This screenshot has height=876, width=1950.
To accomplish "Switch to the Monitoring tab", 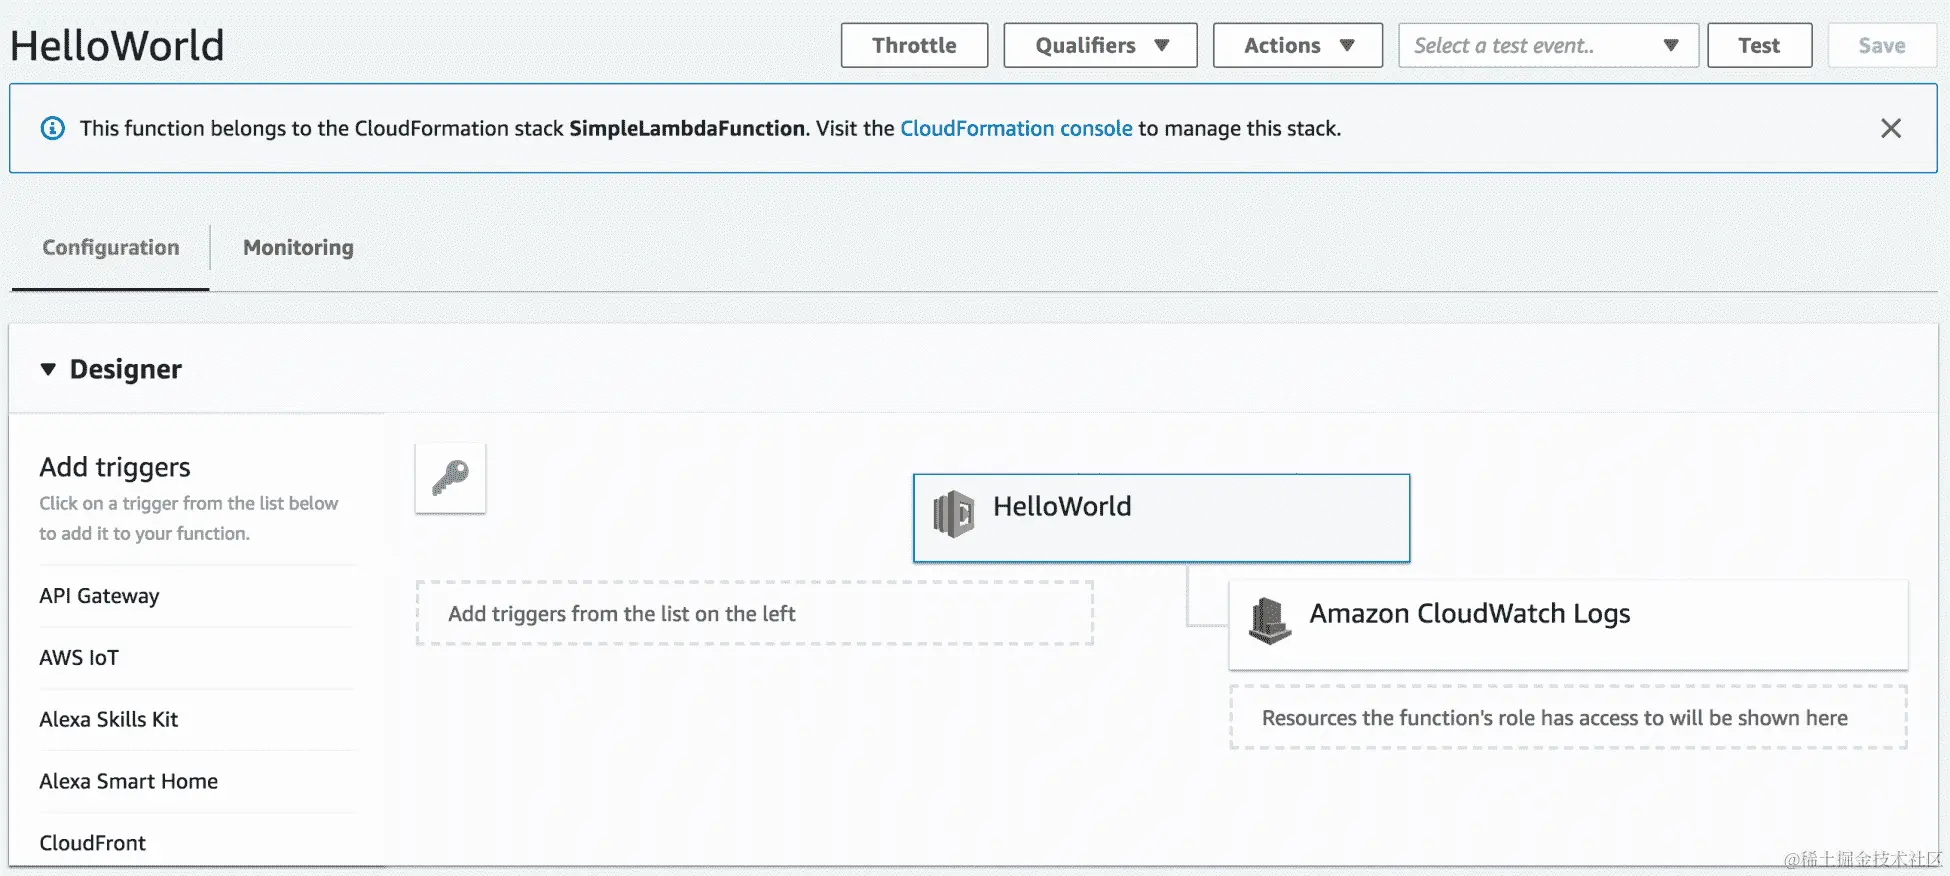I will click(298, 247).
